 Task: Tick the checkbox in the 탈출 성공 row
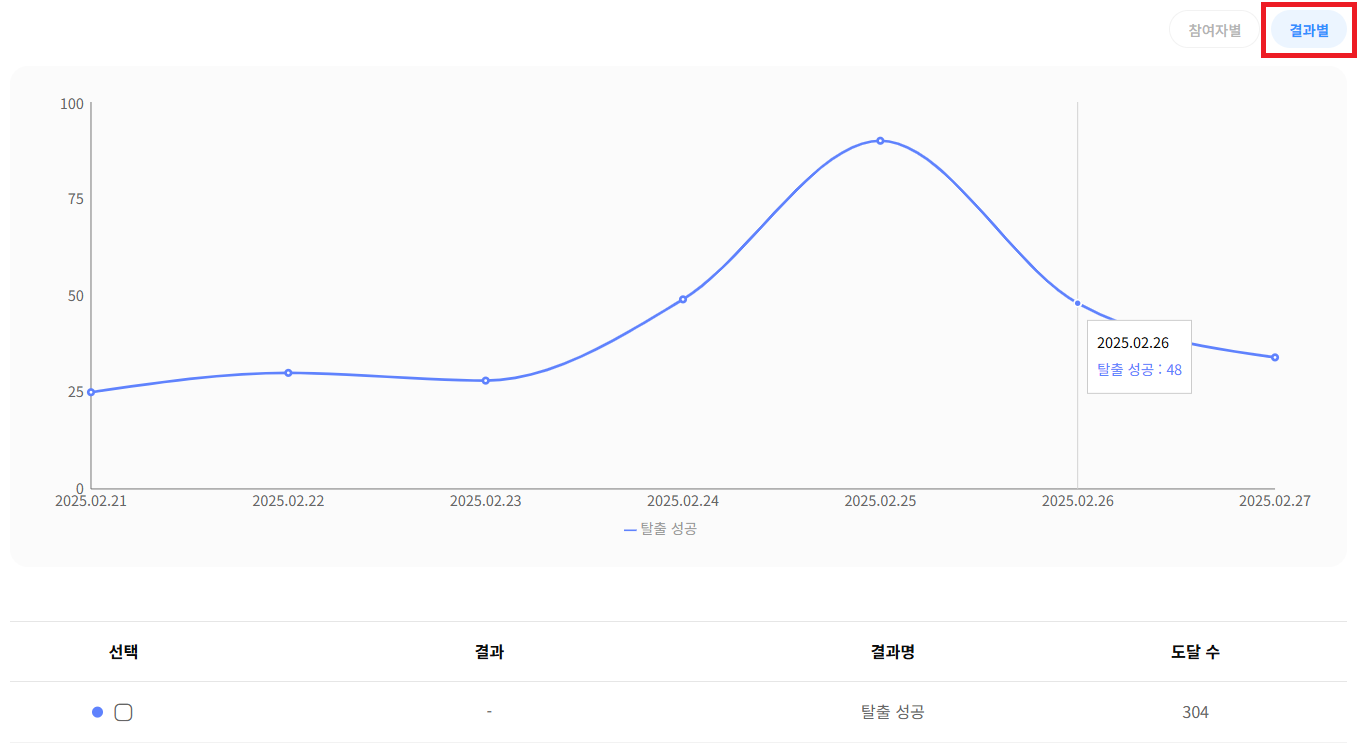click(124, 712)
